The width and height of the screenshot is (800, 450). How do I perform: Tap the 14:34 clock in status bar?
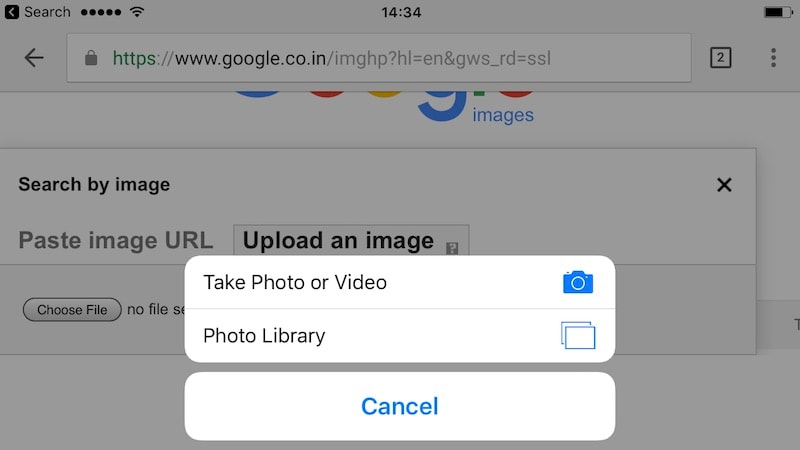click(x=401, y=12)
